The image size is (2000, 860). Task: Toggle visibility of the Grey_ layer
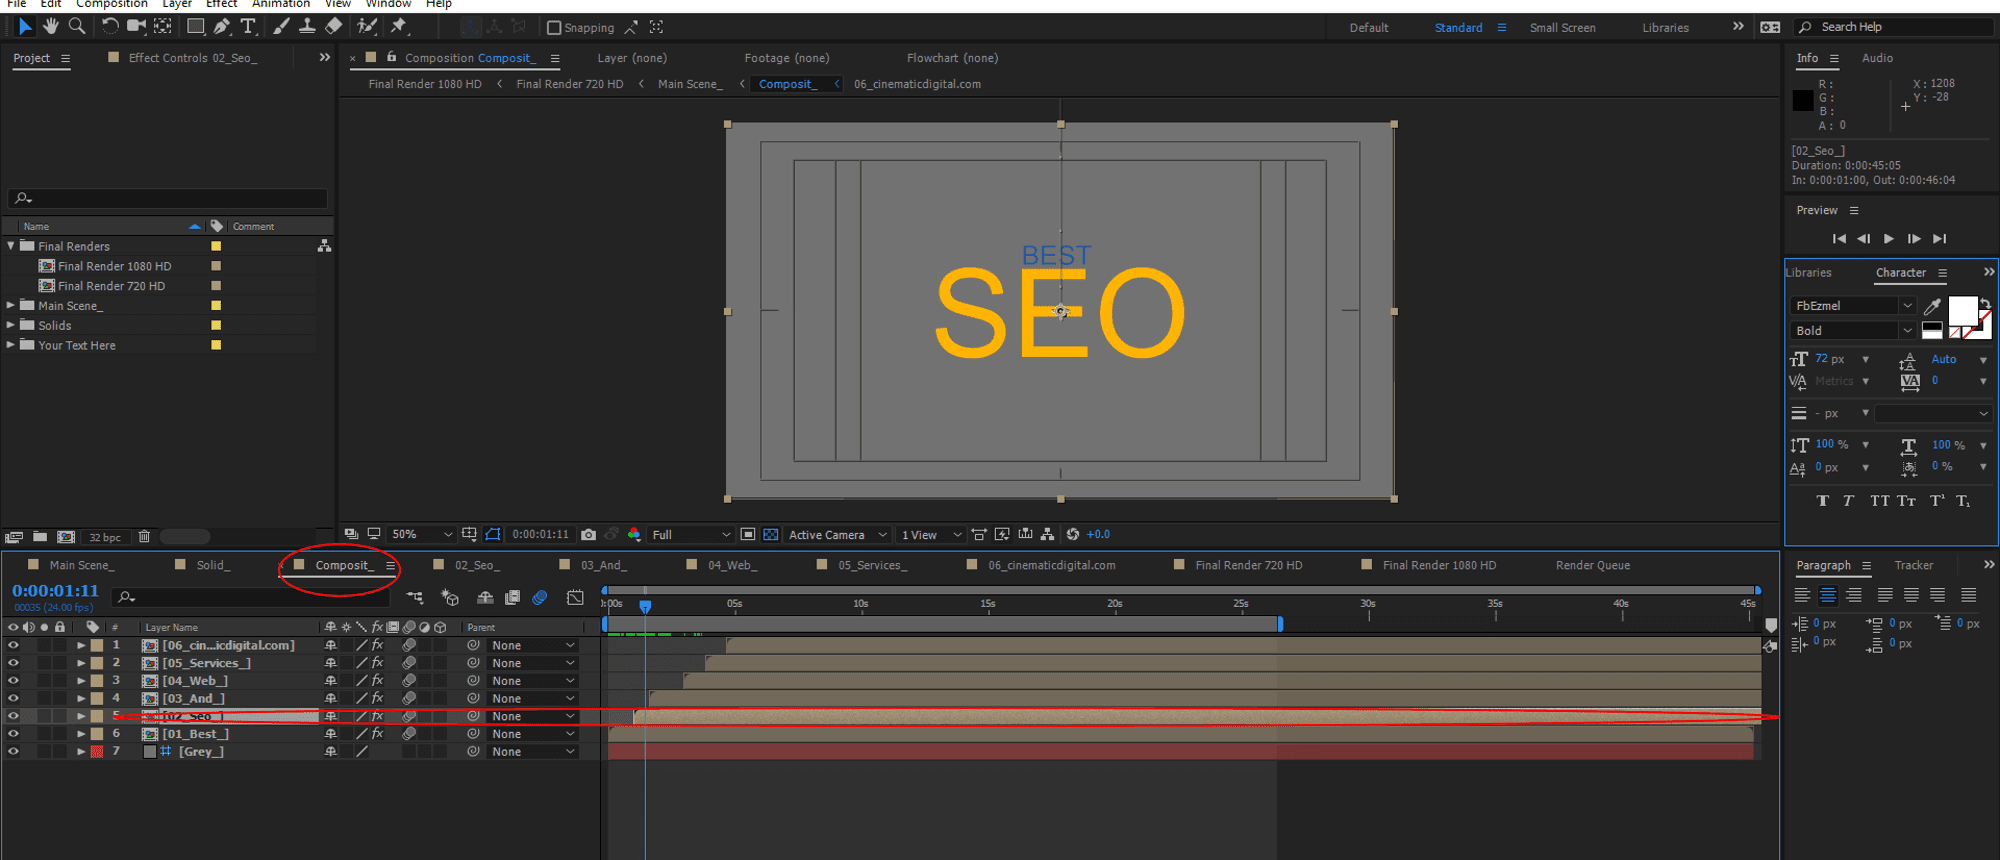point(13,752)
